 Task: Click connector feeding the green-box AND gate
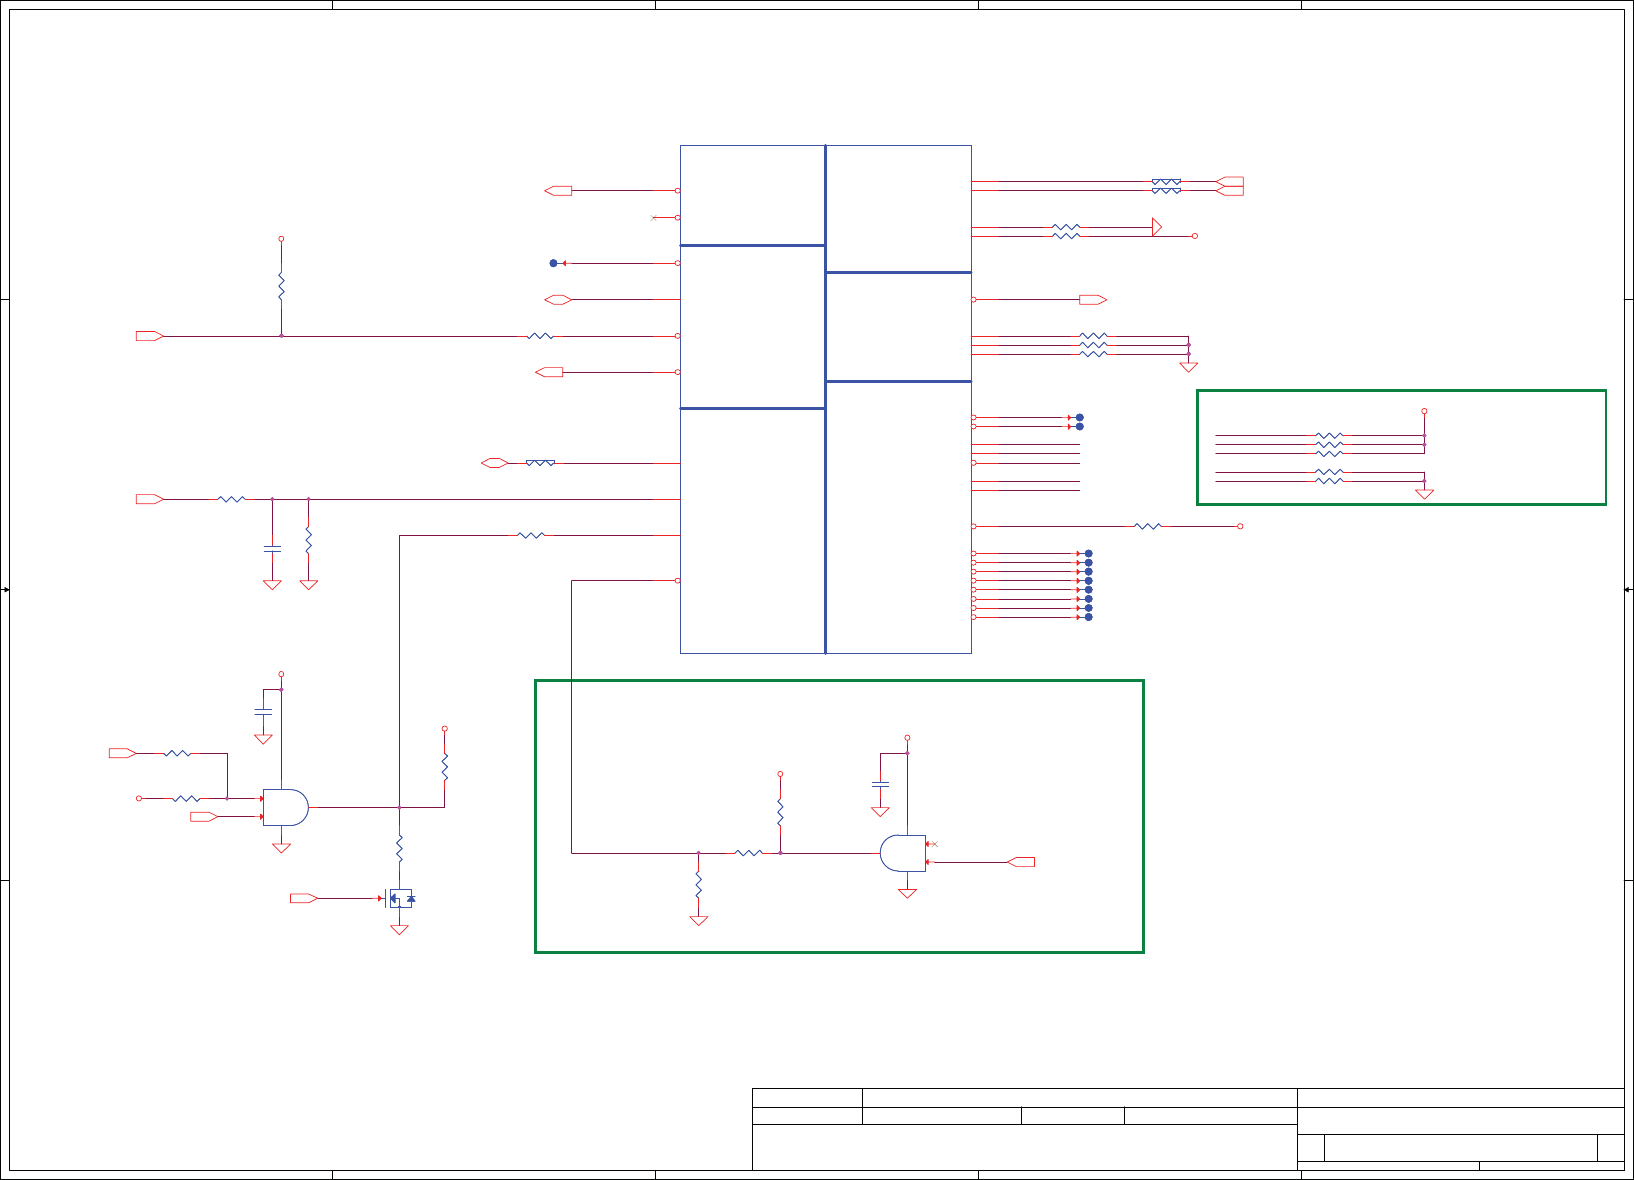click(x=1021, y=862)
